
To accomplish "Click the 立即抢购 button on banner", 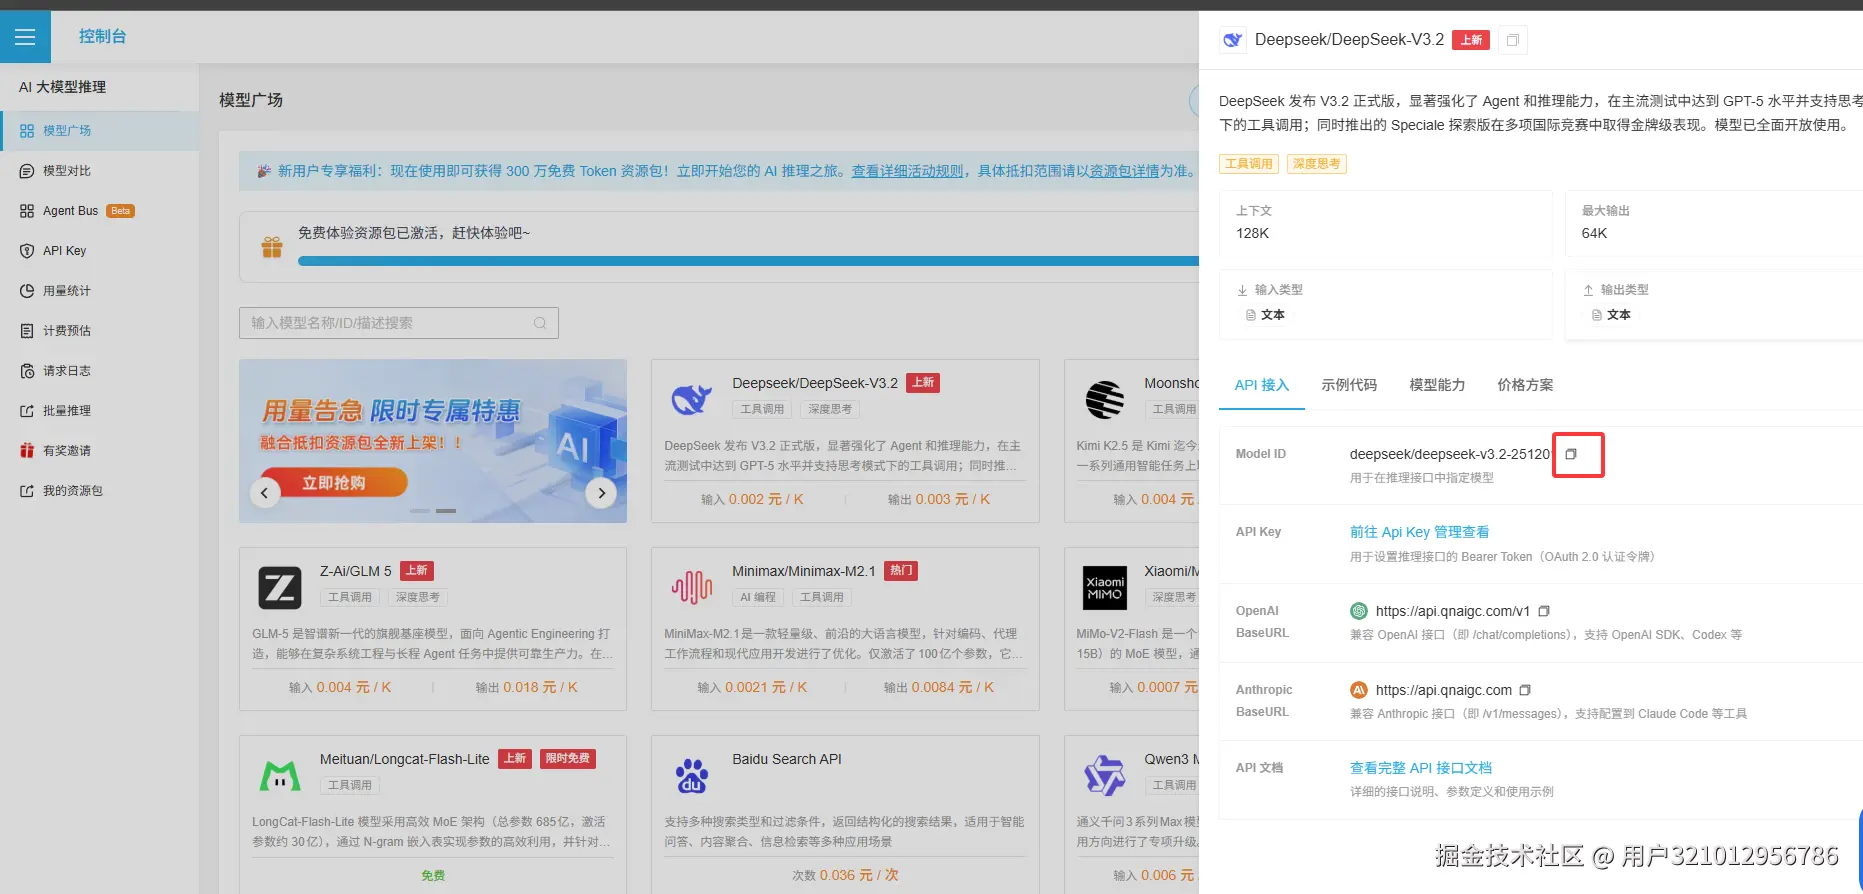I will pyautogui.click(x=334, y=483).
